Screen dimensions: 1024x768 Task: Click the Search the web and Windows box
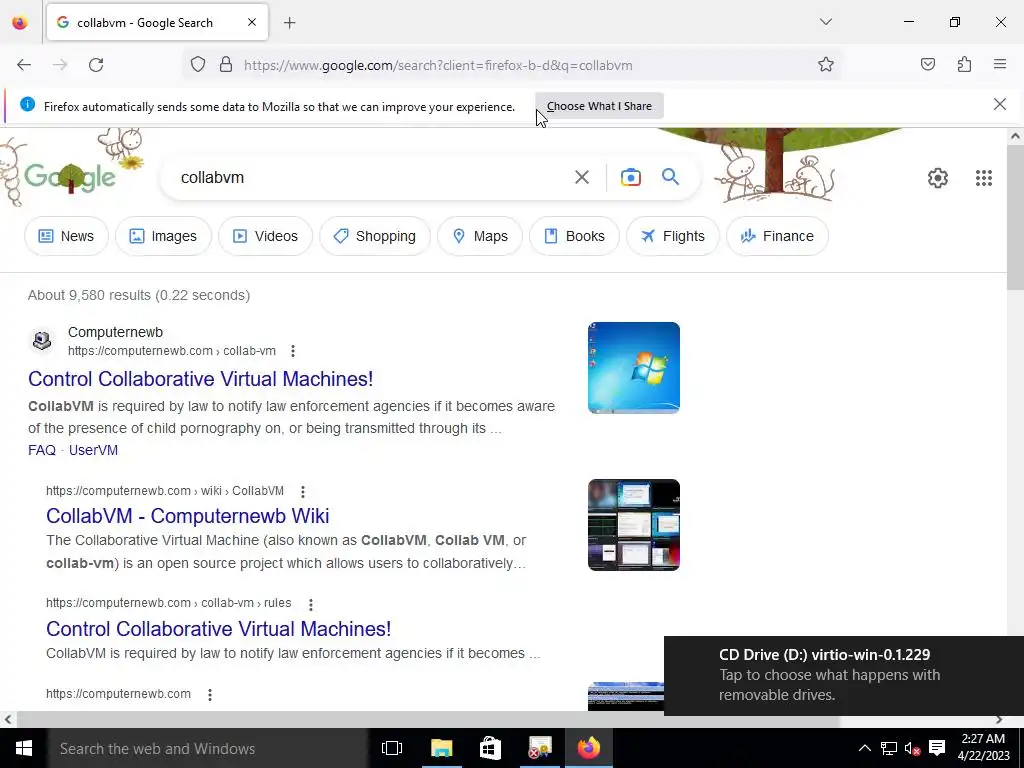(208, 748)
